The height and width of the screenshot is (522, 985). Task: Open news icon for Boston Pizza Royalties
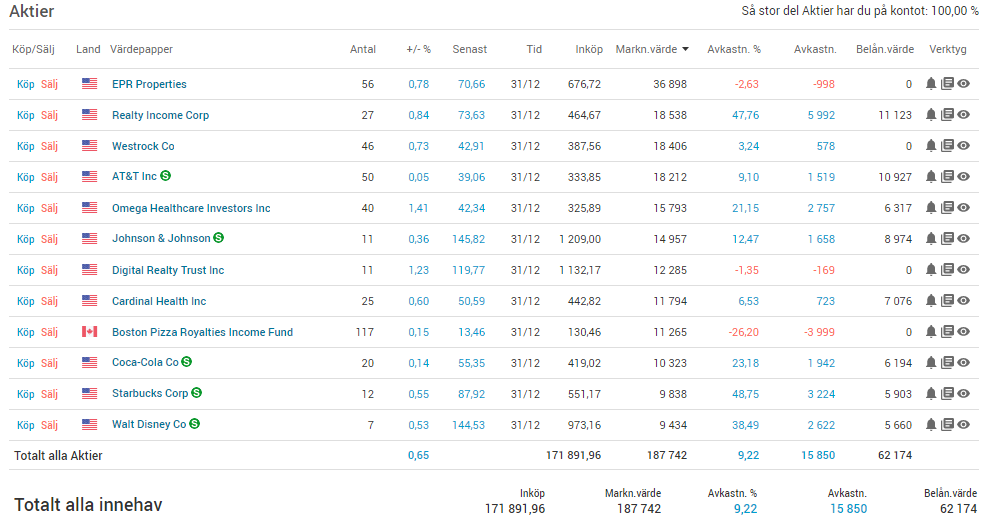[947, 332]
